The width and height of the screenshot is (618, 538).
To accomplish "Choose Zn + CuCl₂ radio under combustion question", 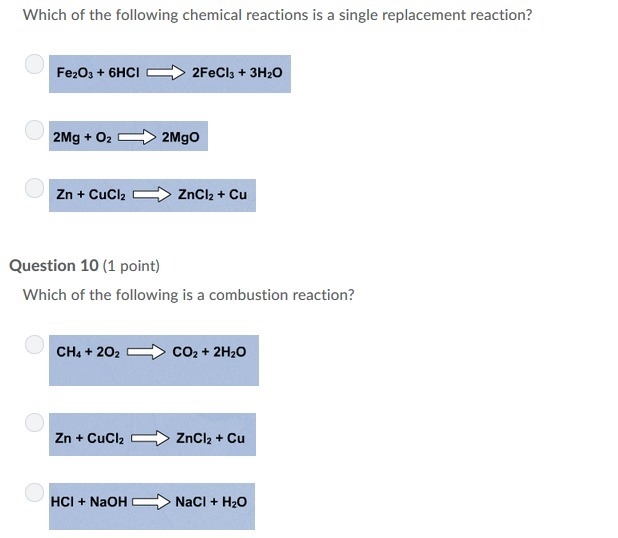I will point(34,422).
